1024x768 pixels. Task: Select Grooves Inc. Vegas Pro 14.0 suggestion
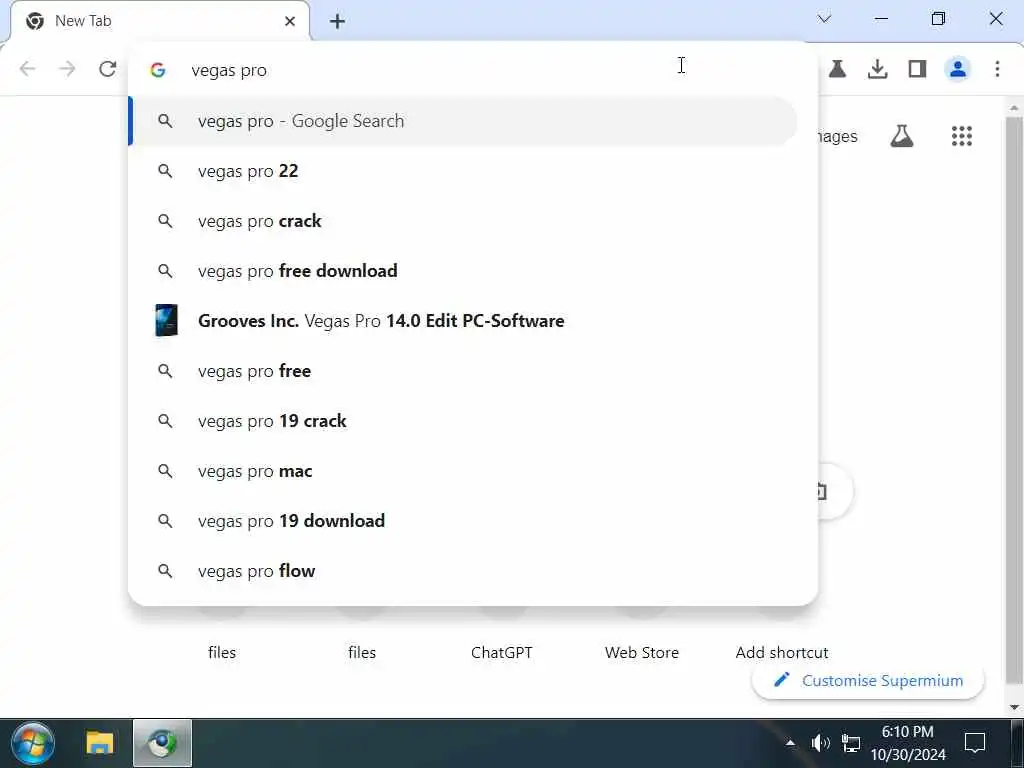[x=464, y=321]
